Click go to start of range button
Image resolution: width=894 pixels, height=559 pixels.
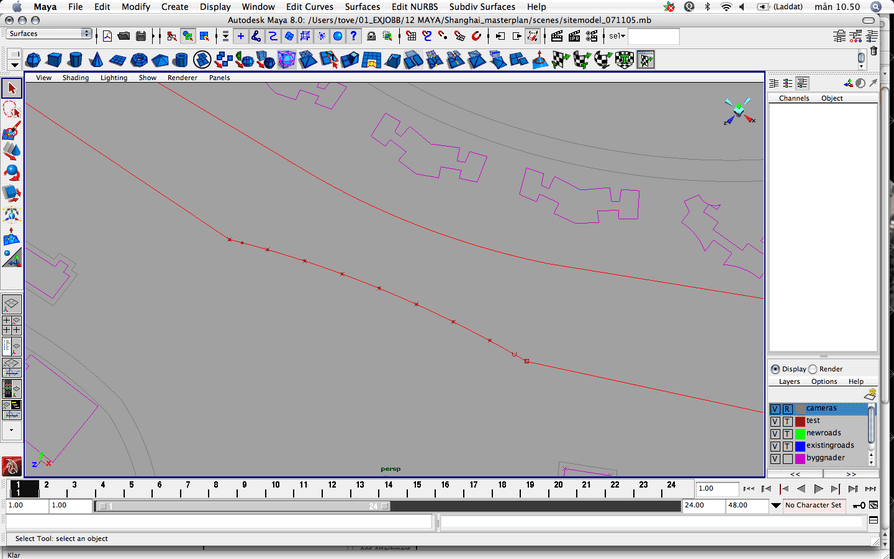pyautogui.click(x=749, y=489)
